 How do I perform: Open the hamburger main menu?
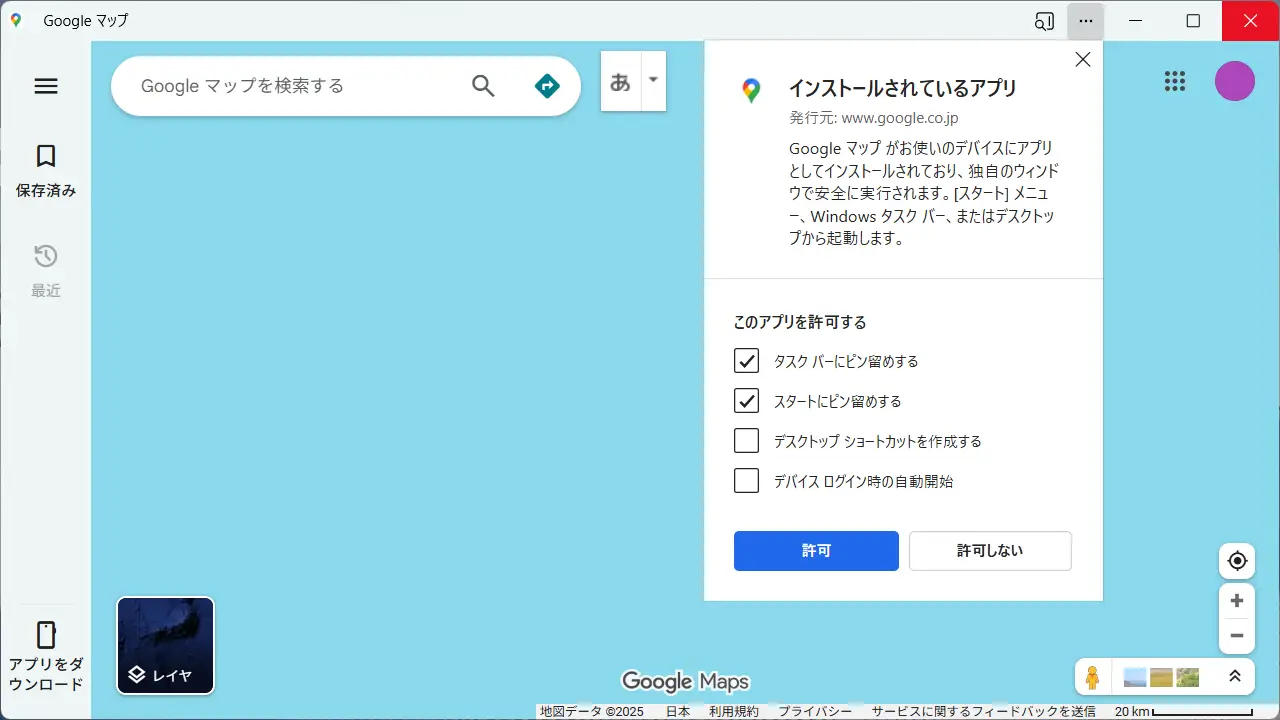point(46,86)
